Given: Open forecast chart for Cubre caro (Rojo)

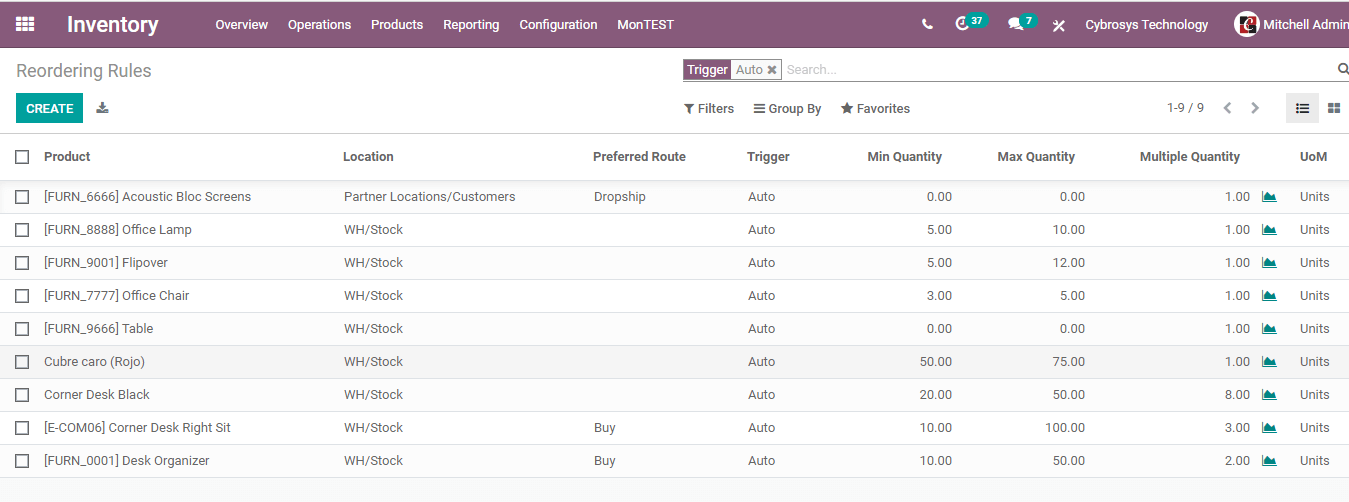Looking at the screenshot, I should tap(1269, 362).
